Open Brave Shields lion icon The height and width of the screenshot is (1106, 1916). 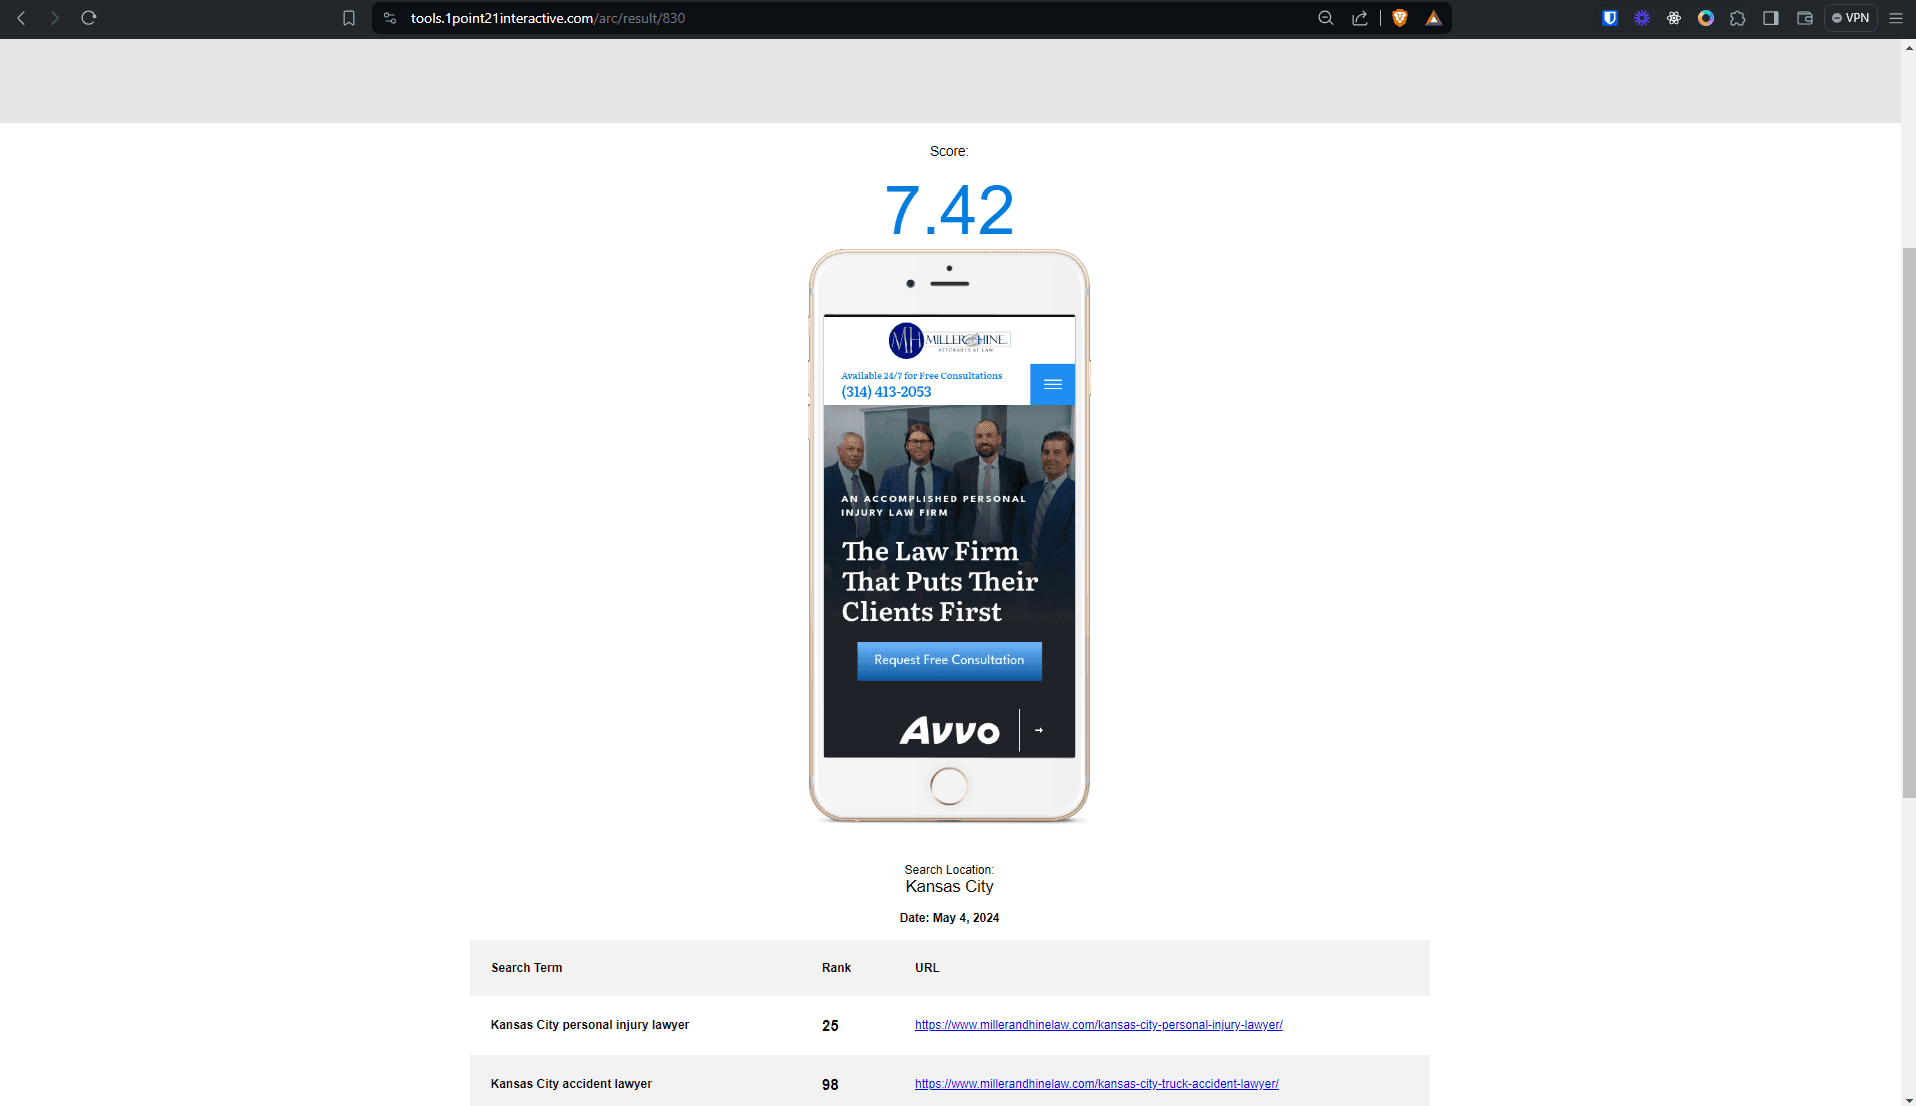[1400, 18]
